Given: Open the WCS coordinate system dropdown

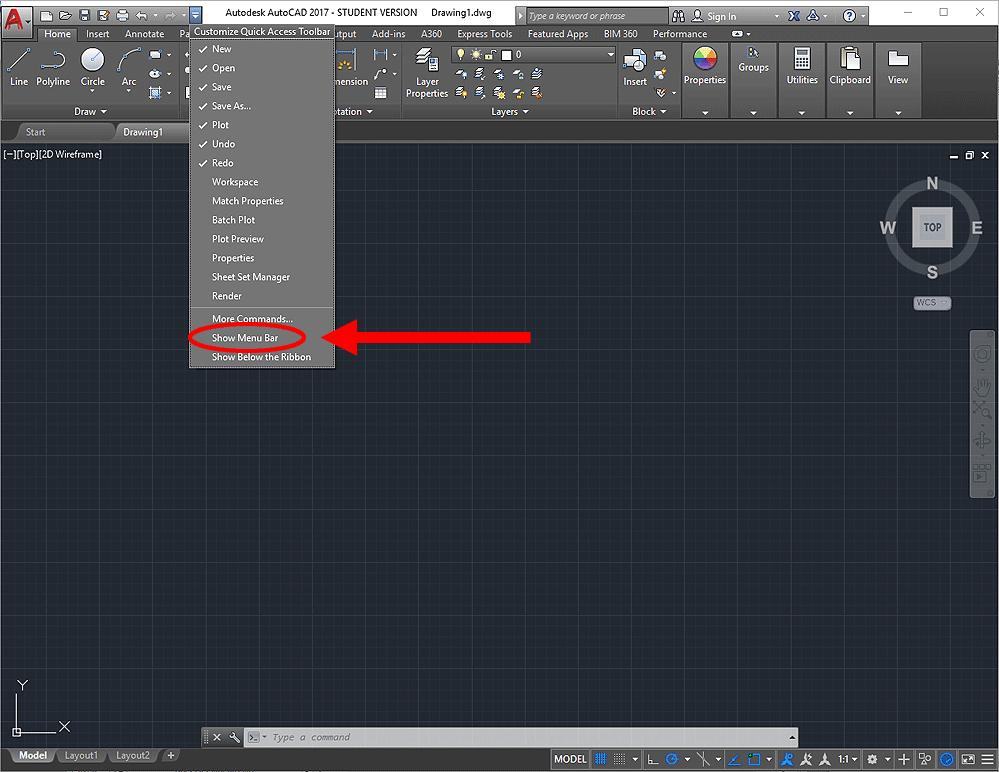Looking at the screenshot, I should [932, 303].
